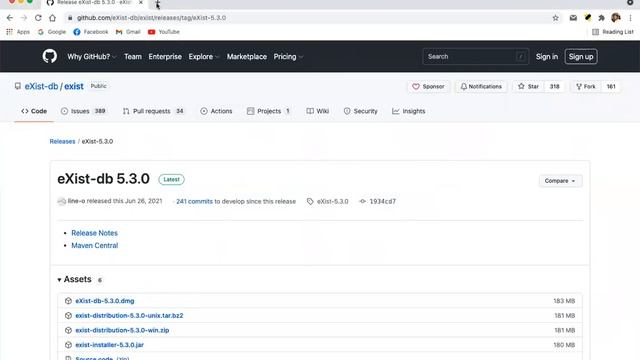The image size is (640, 360).
Task: View the 161 forks count
Action: [x=611, y=87]
